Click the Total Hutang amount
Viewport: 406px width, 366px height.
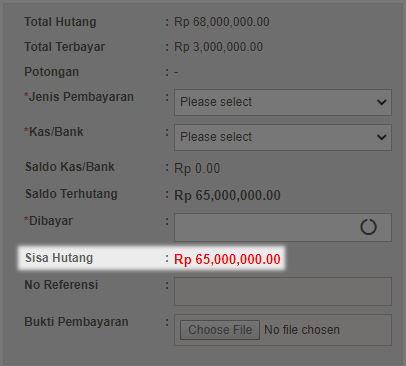click(222, 22)
